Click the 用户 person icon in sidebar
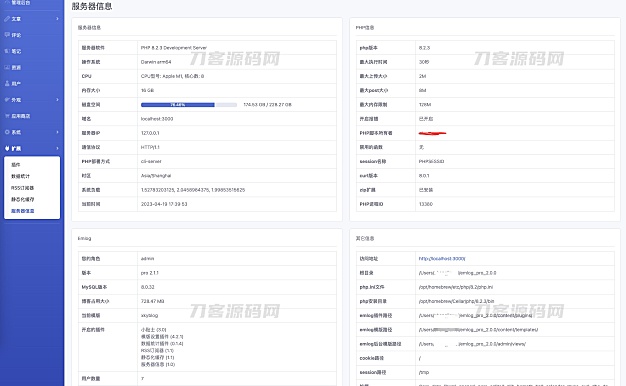This screenshot has height=386, width=626. (7, 83)
